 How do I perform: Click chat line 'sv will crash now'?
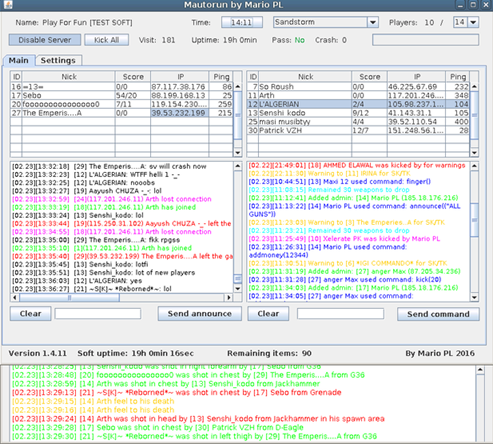[109, 166]
